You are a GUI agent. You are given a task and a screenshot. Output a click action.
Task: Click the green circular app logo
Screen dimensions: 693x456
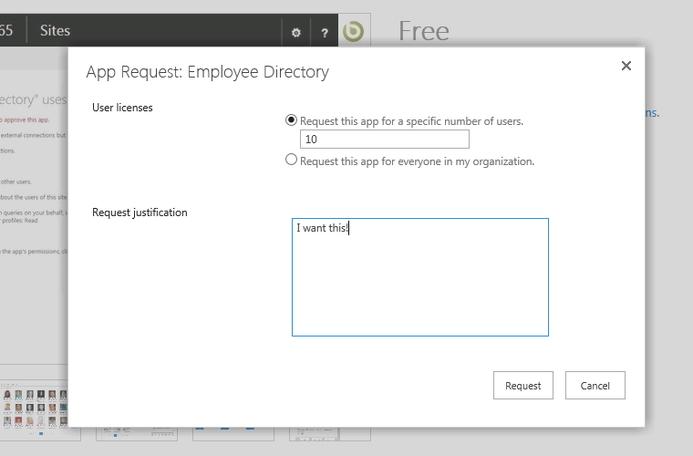pyautogui.click(x=354, y=31)
